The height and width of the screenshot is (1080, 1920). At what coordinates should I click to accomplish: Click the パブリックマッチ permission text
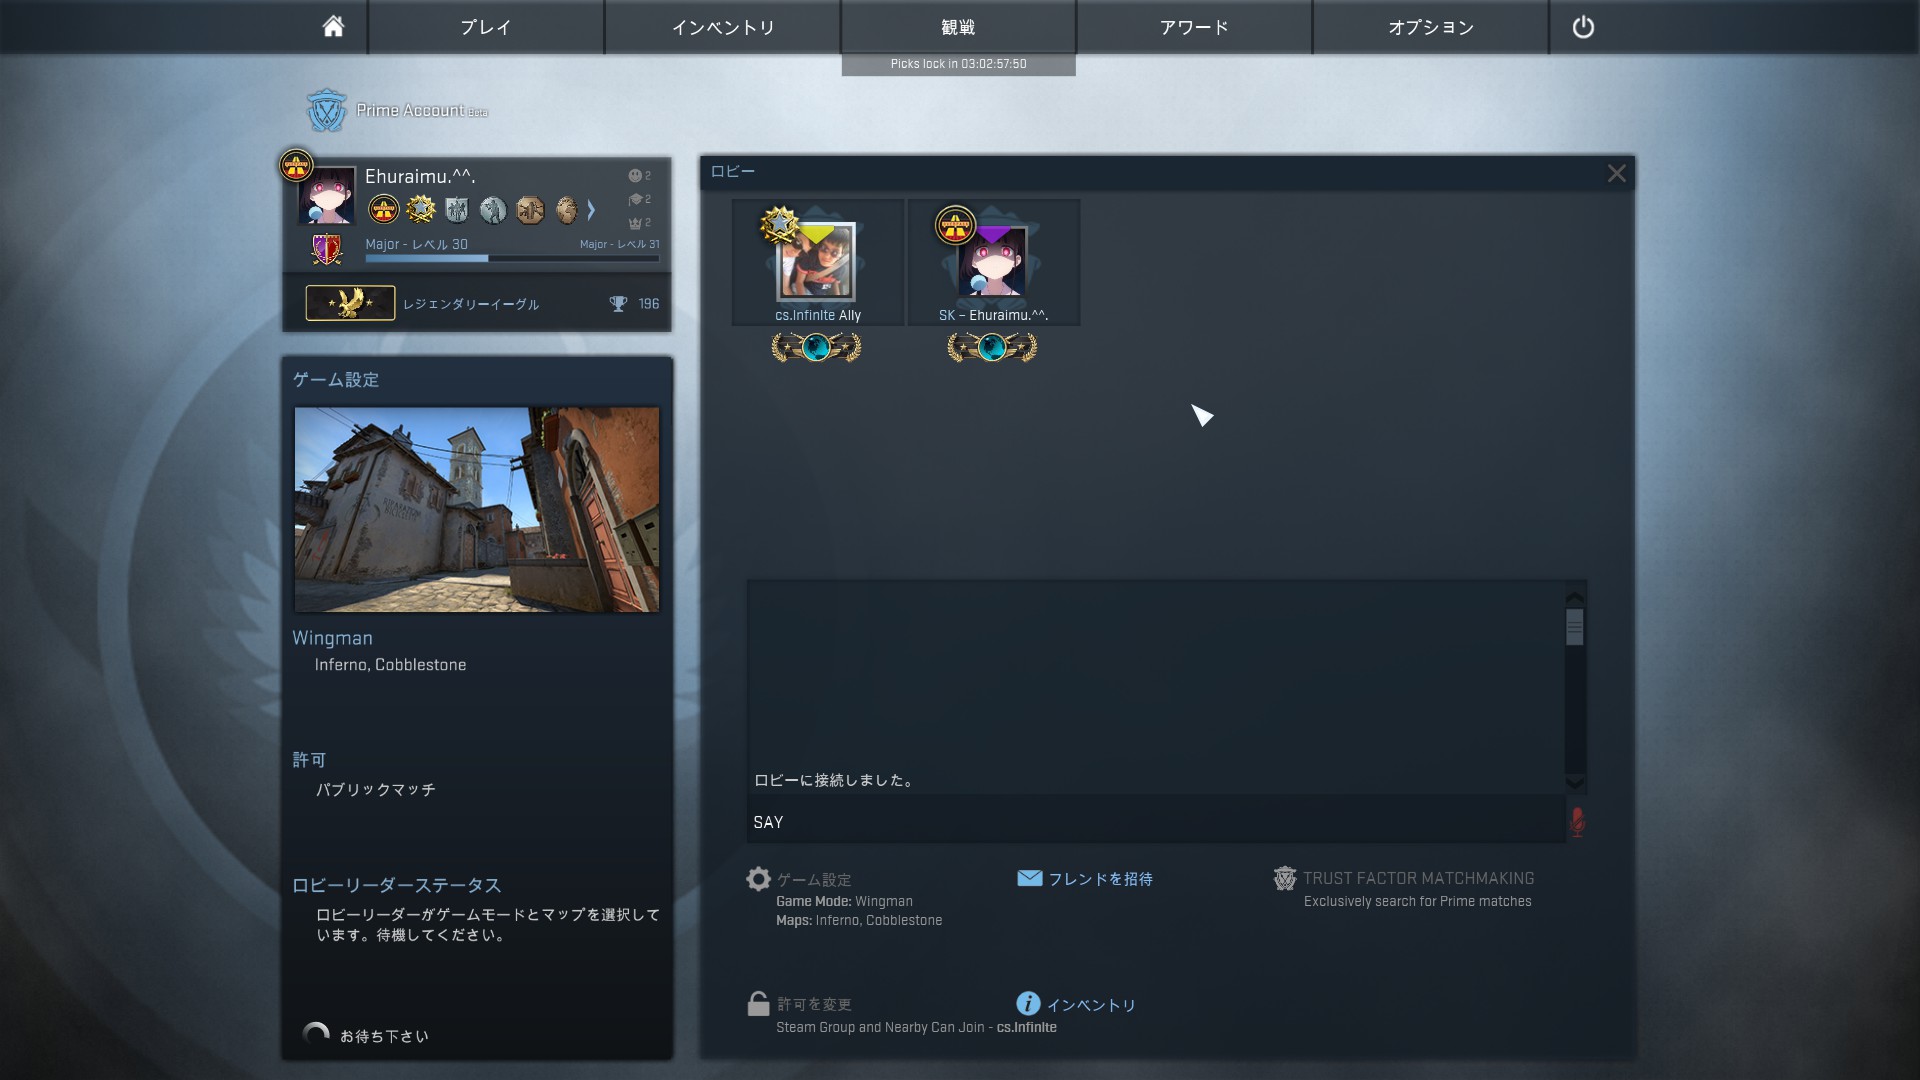tap(375, 790)
